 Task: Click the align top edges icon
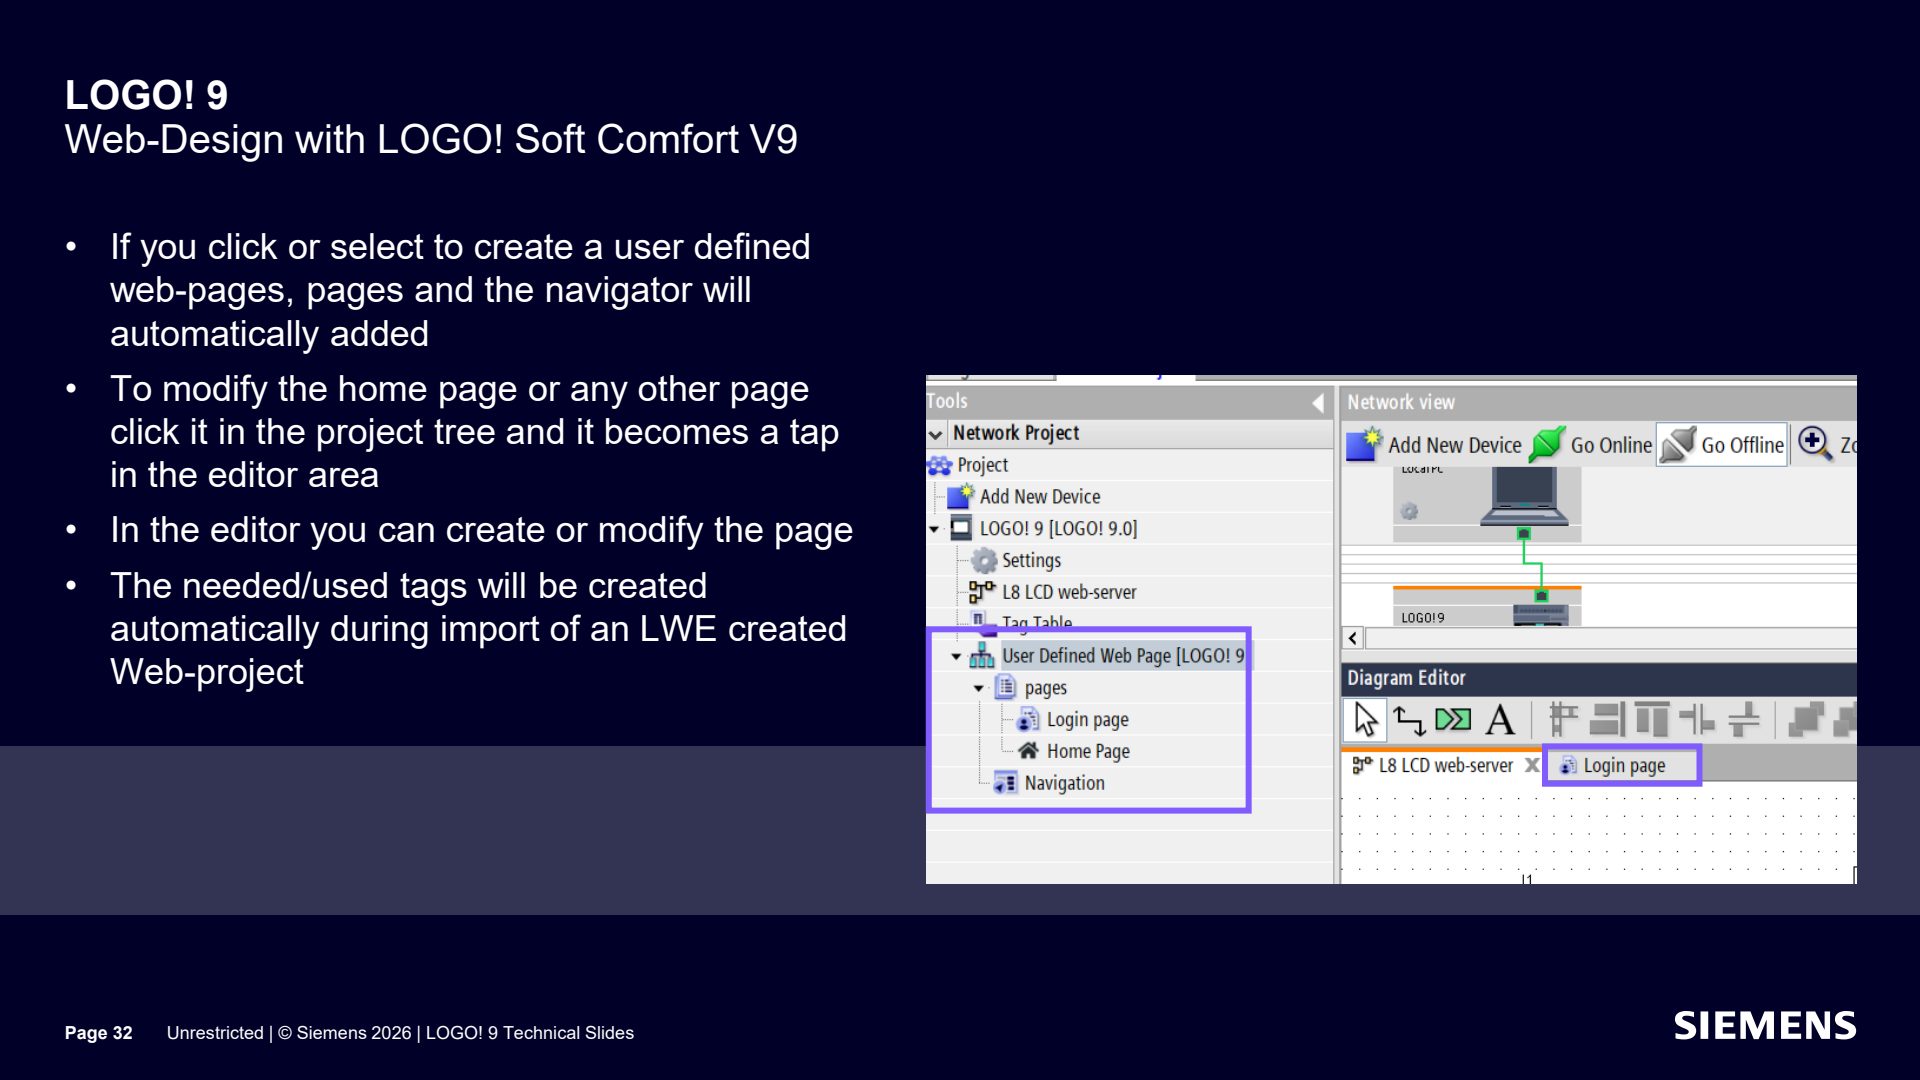(1652, 720)
